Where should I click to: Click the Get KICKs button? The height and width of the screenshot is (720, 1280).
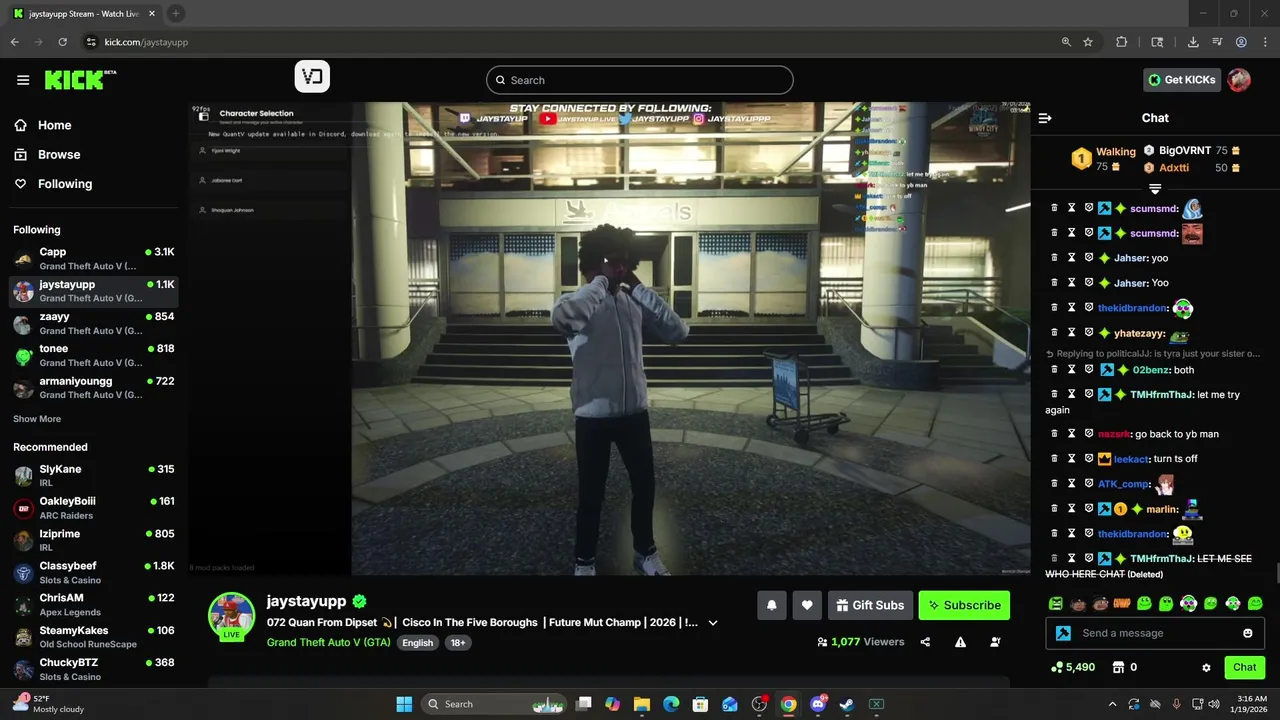point(1182,80)
